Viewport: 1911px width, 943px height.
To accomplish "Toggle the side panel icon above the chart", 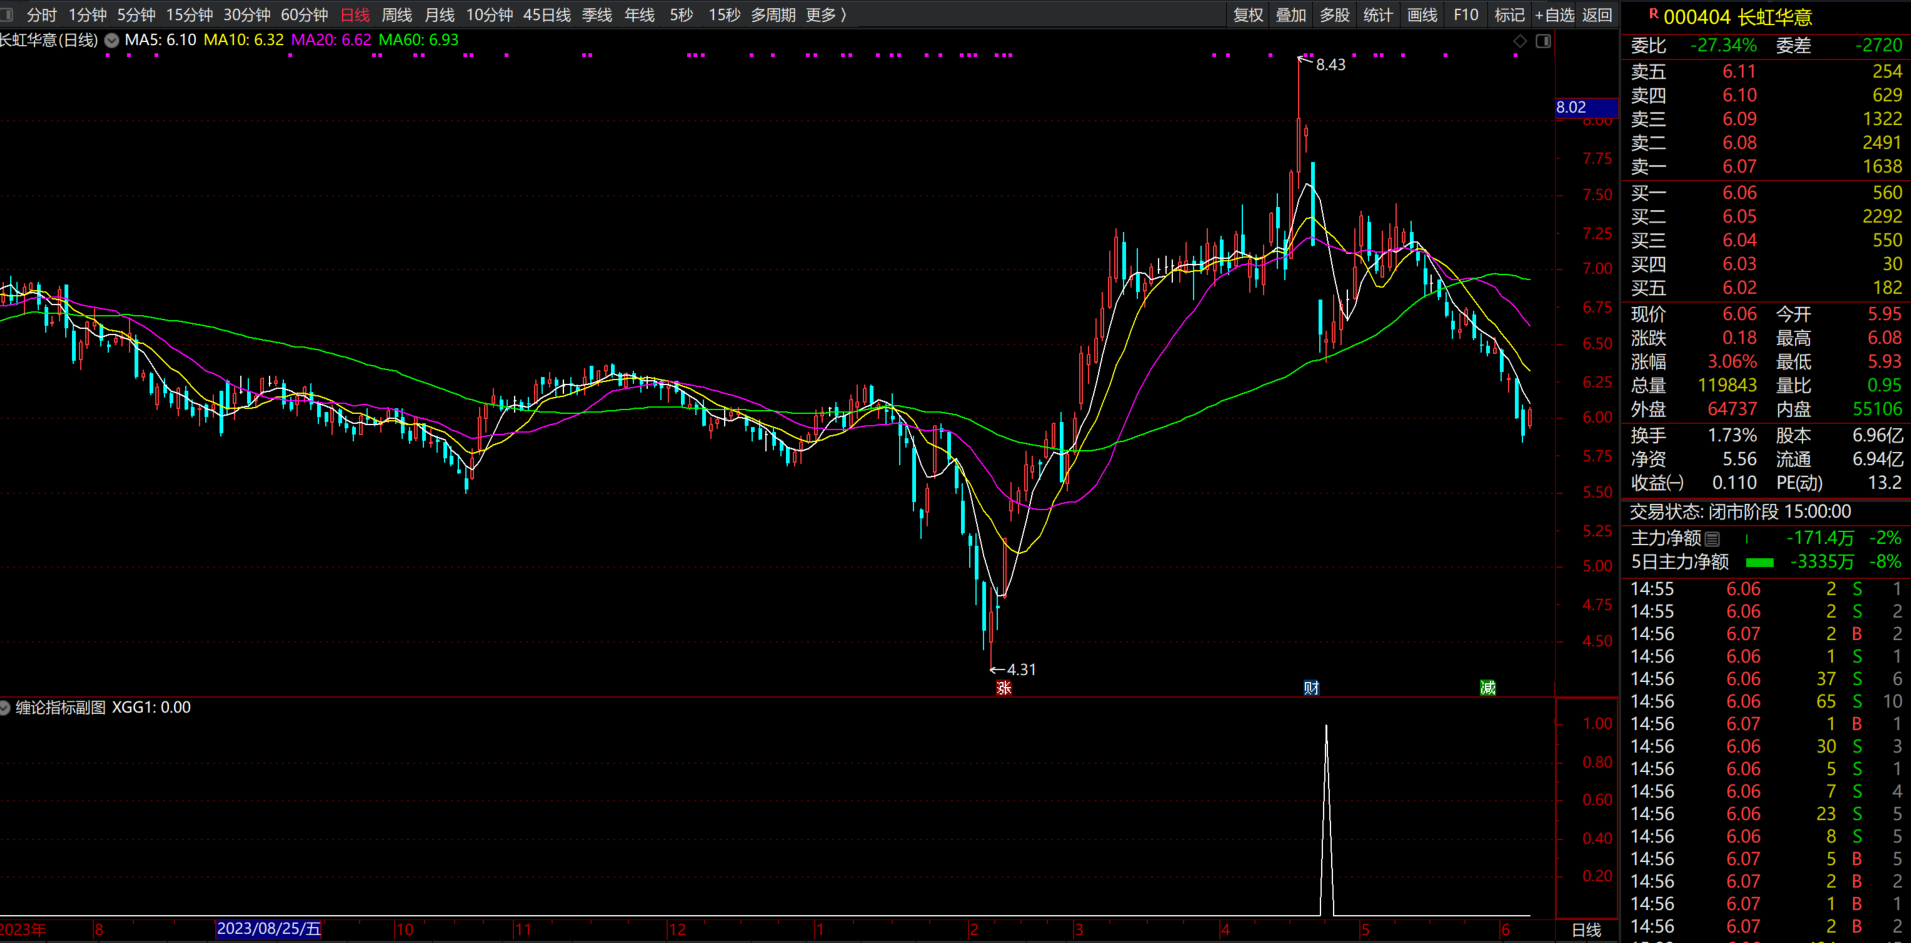I will [x=1544, y=41].
